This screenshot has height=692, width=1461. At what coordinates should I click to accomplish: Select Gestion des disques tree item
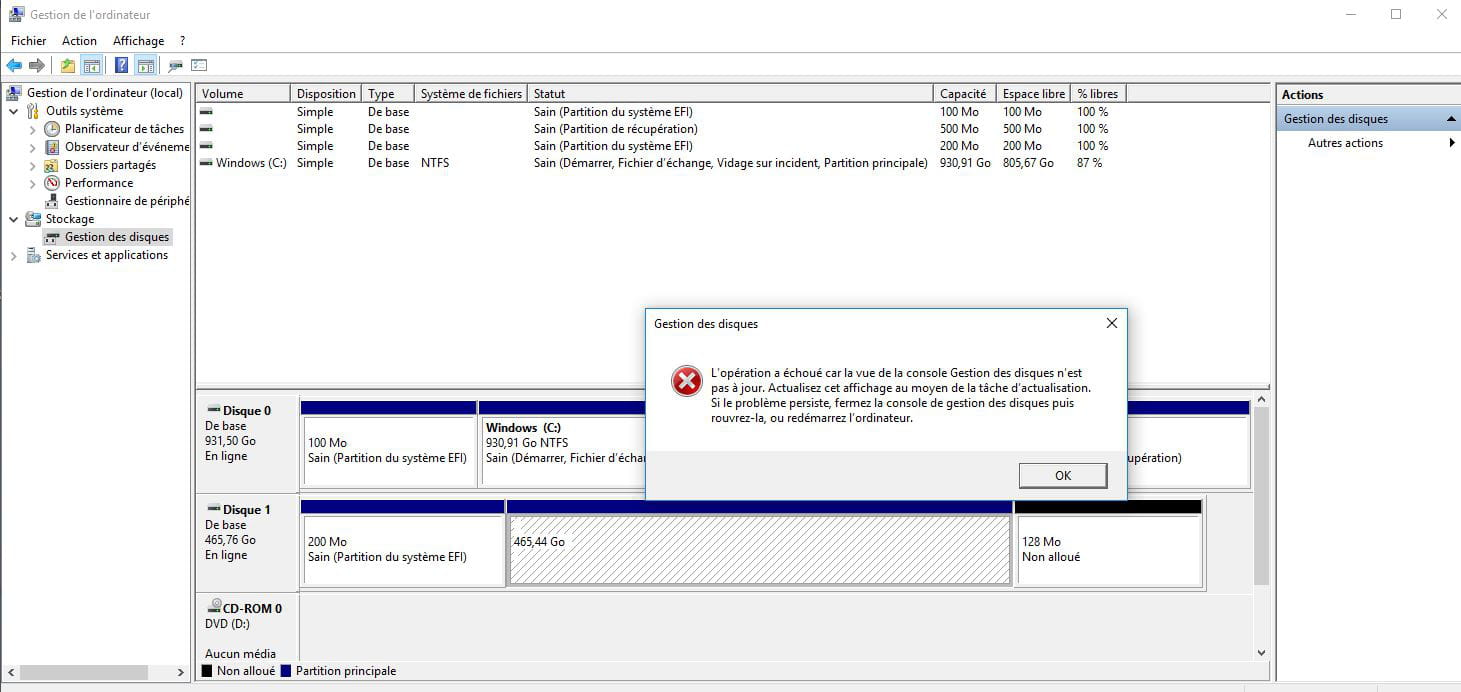(117, 237)
